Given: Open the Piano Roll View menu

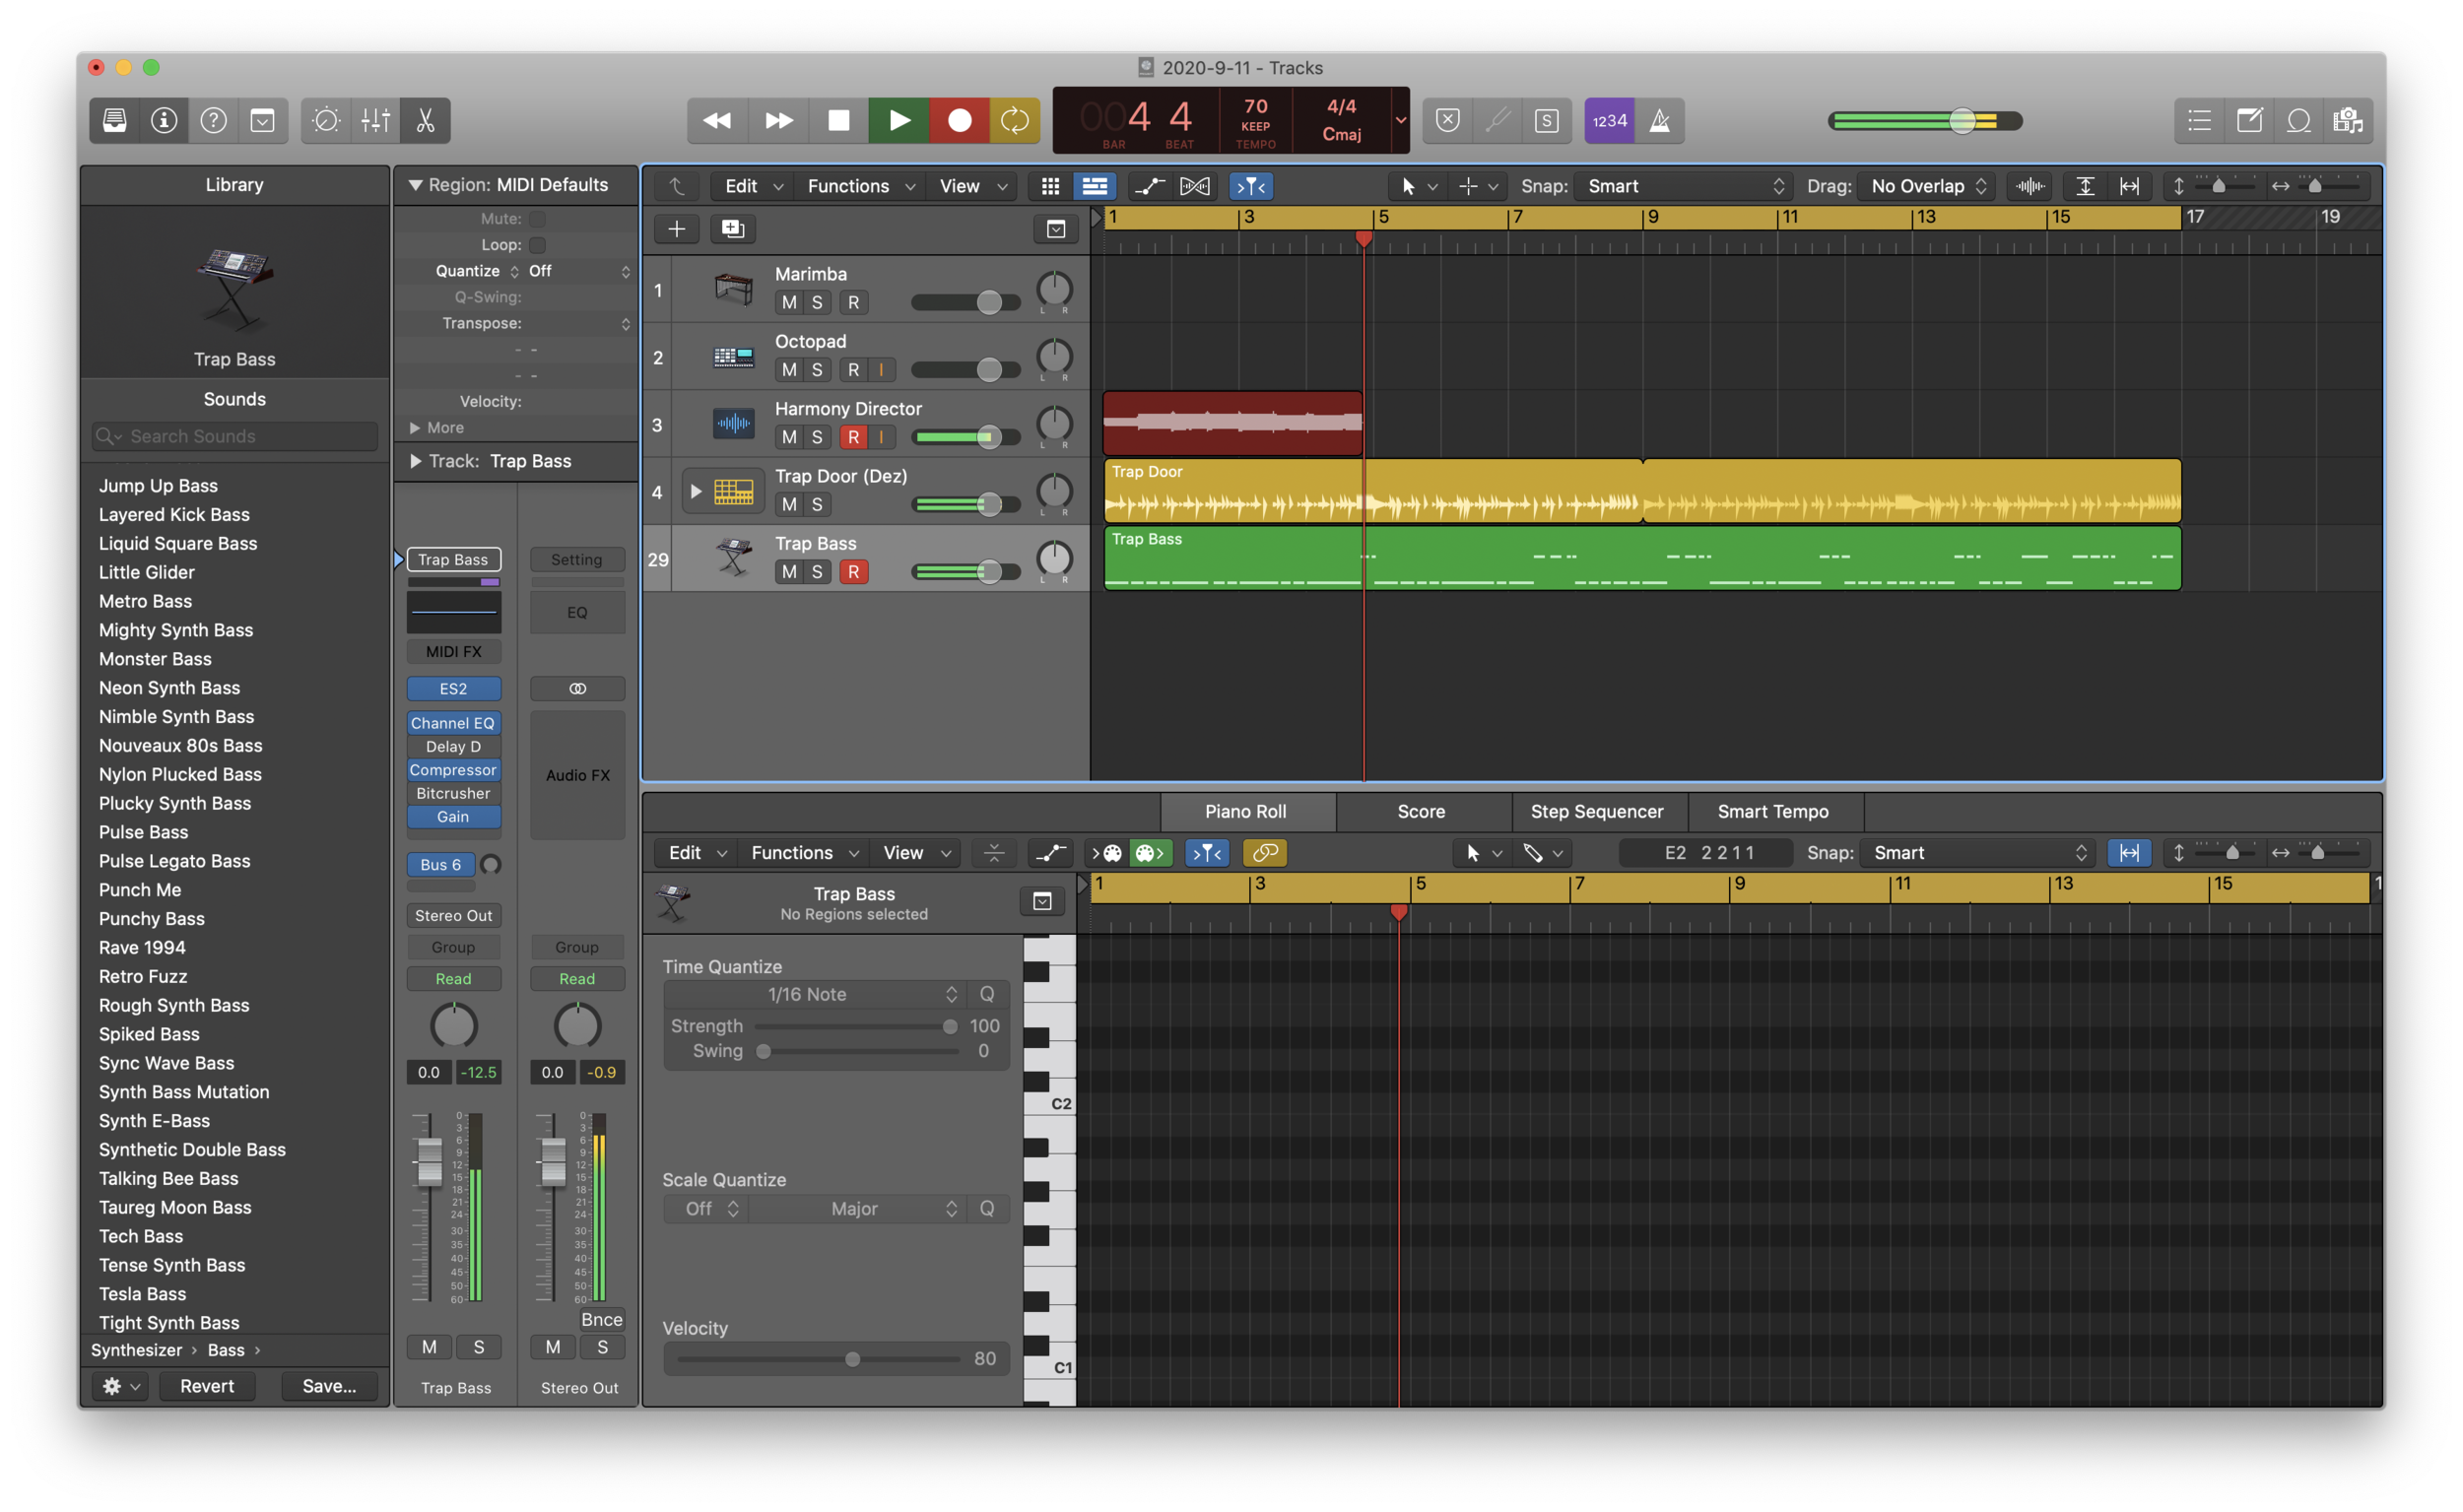Looking at the screenshot, I should [x=915, y=853].
